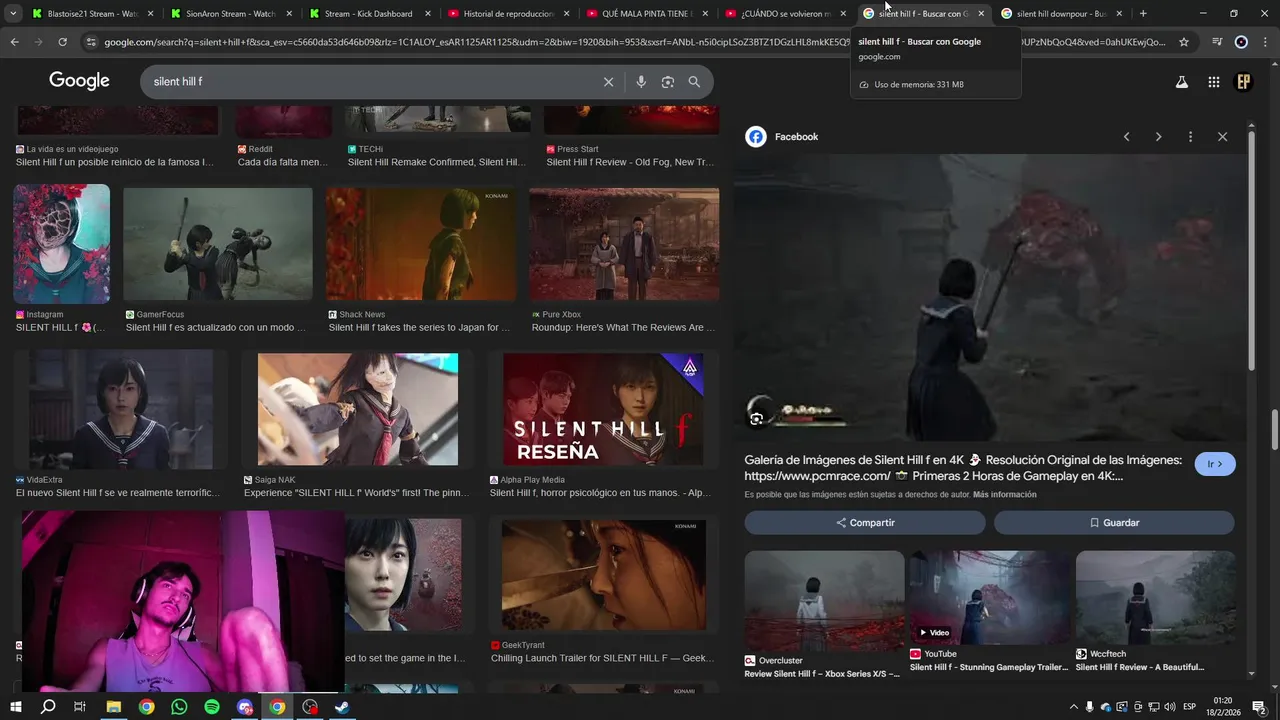Open Search Labs flask icon
1280x720 pixels.
1181,82
